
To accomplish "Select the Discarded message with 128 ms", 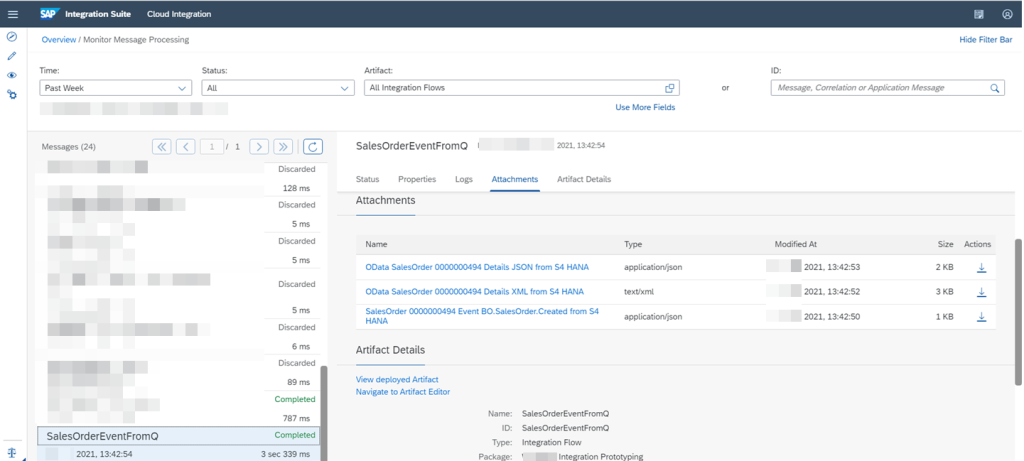I will coord(177,178).
